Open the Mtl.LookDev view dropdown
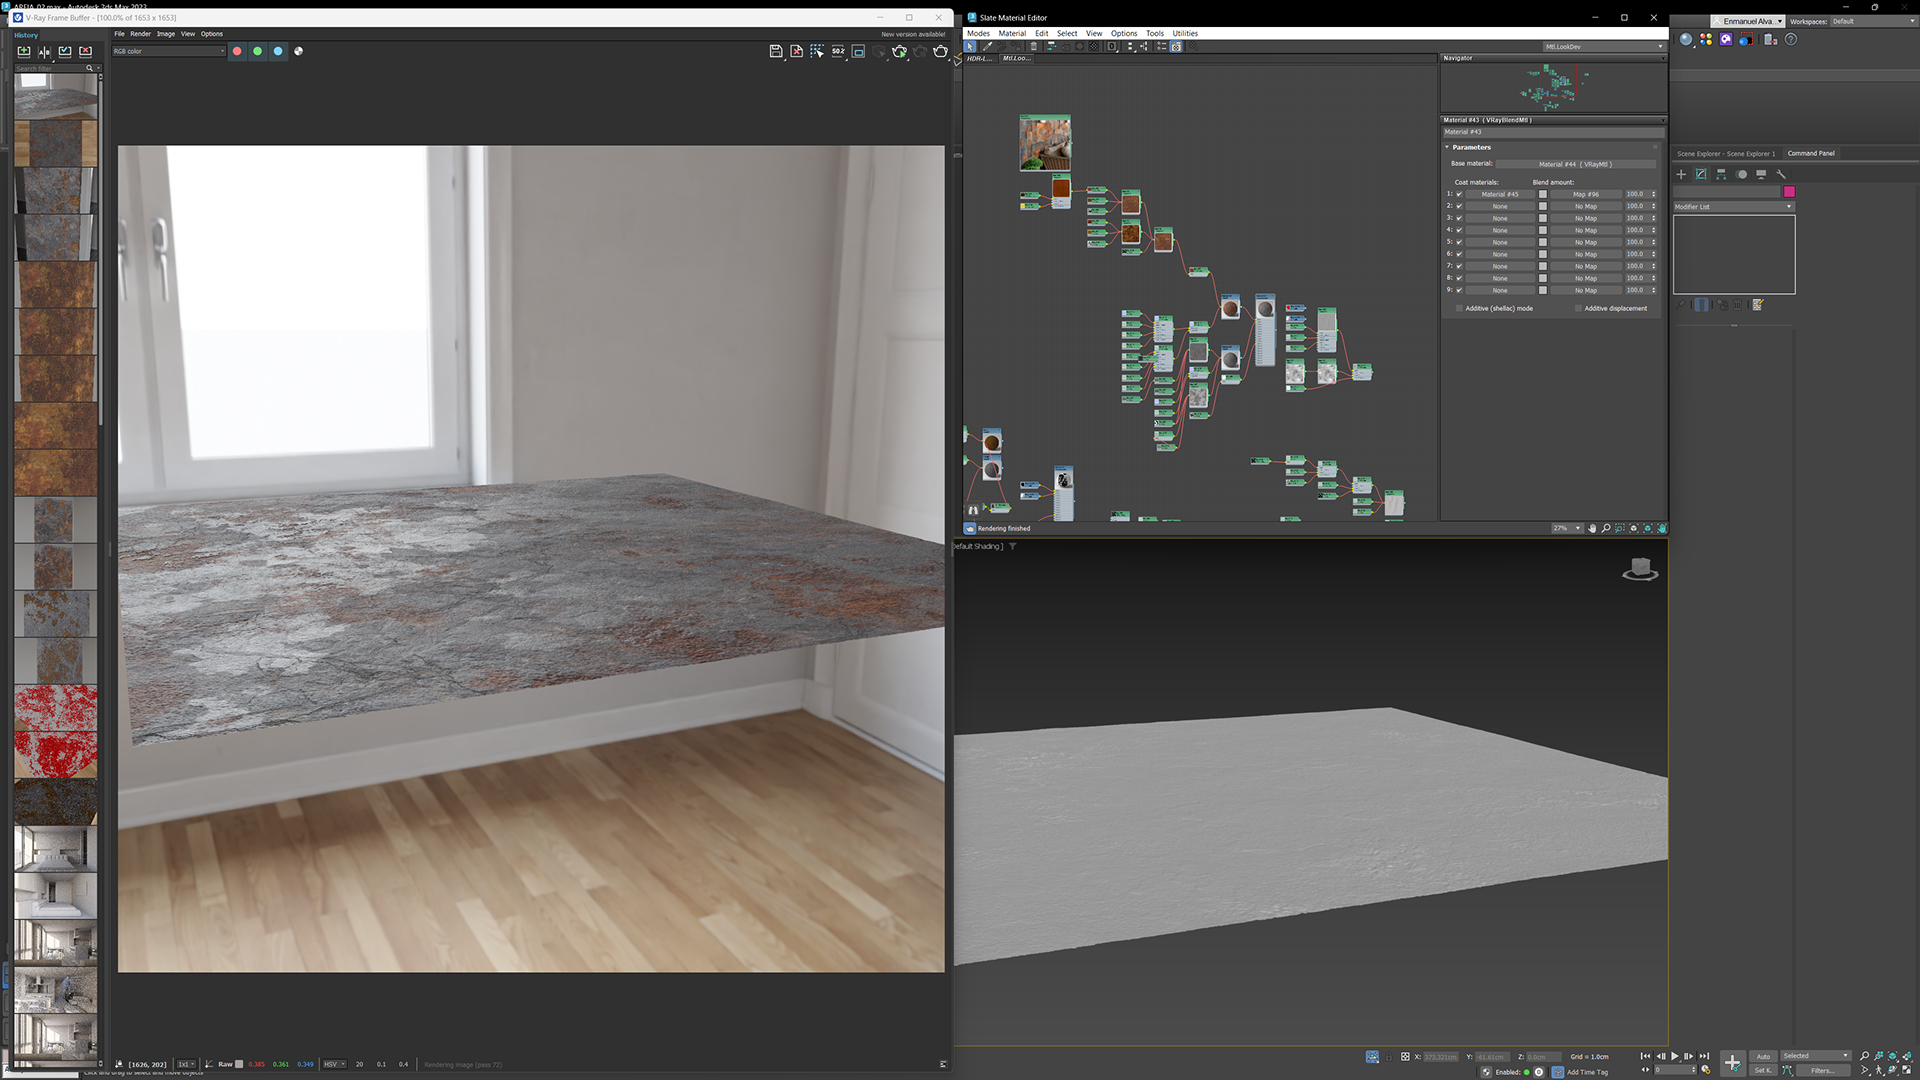This screenshot has width=1920, height=1080. click(1604, 46)
